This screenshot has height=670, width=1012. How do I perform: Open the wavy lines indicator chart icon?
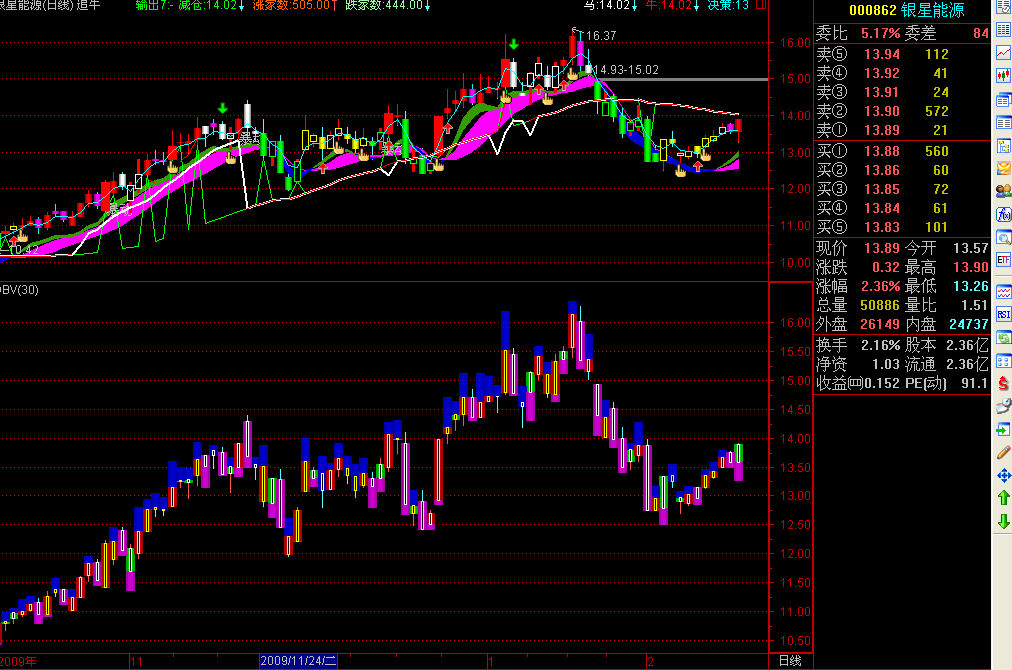(x=1003, y=292)
